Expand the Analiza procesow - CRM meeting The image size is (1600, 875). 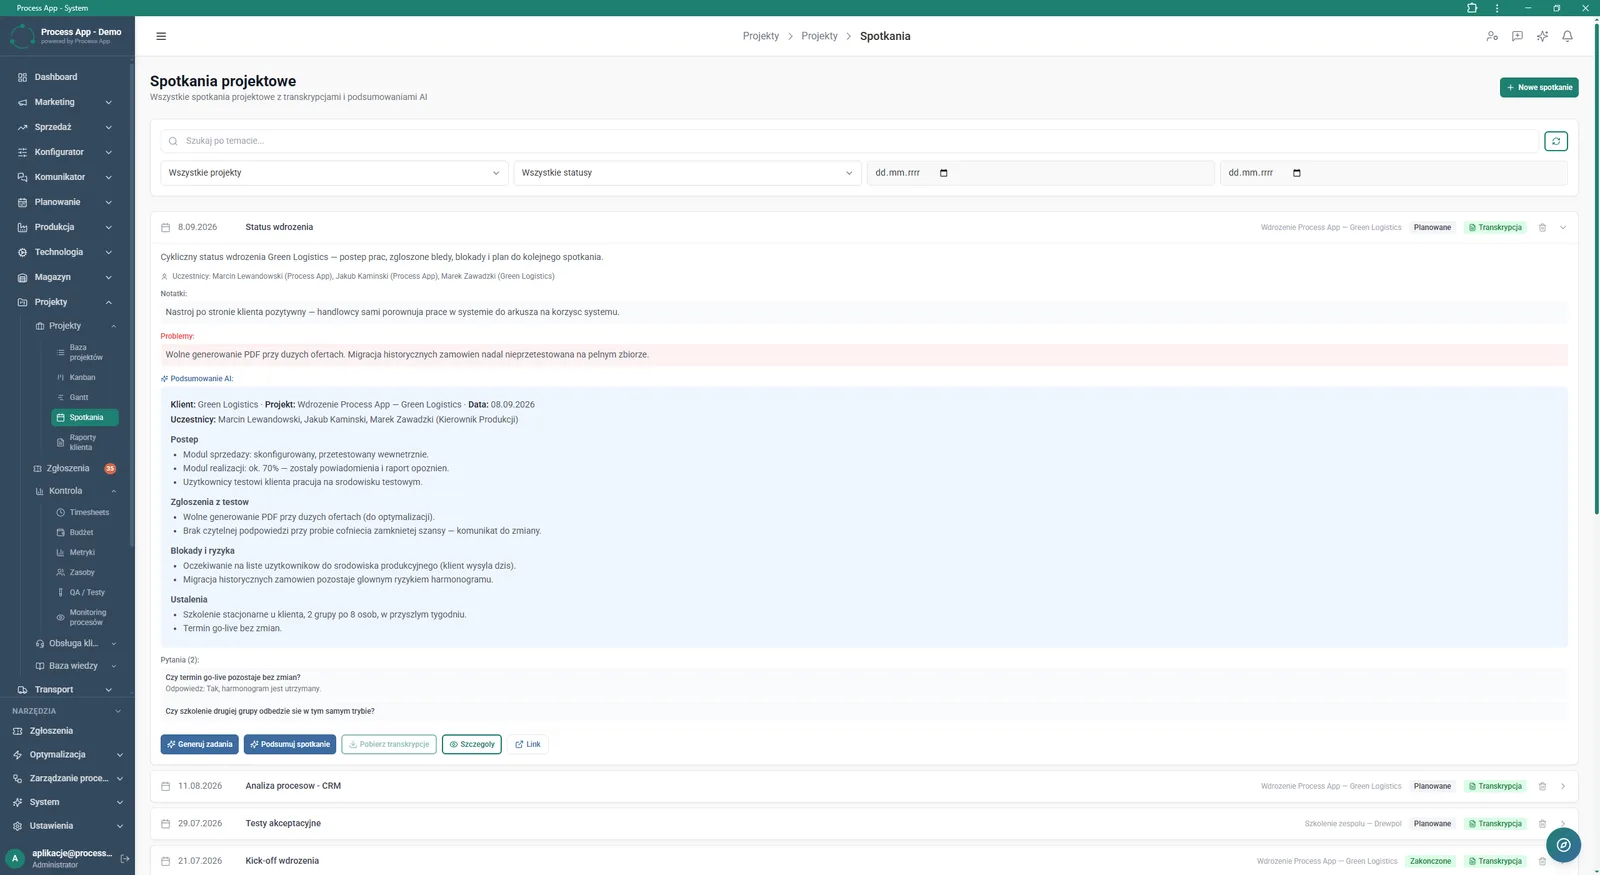pyautogui.click(x=1563, y=786)
